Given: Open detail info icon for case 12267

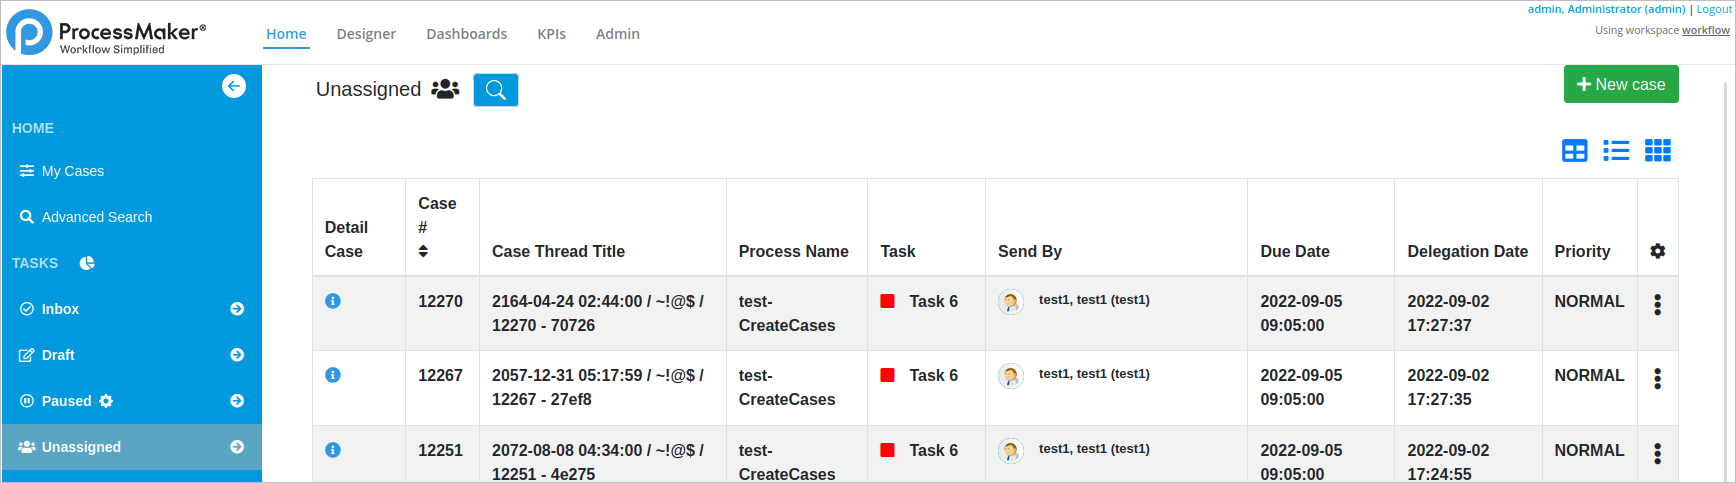Looking at the screenshot, I should 333,375.
